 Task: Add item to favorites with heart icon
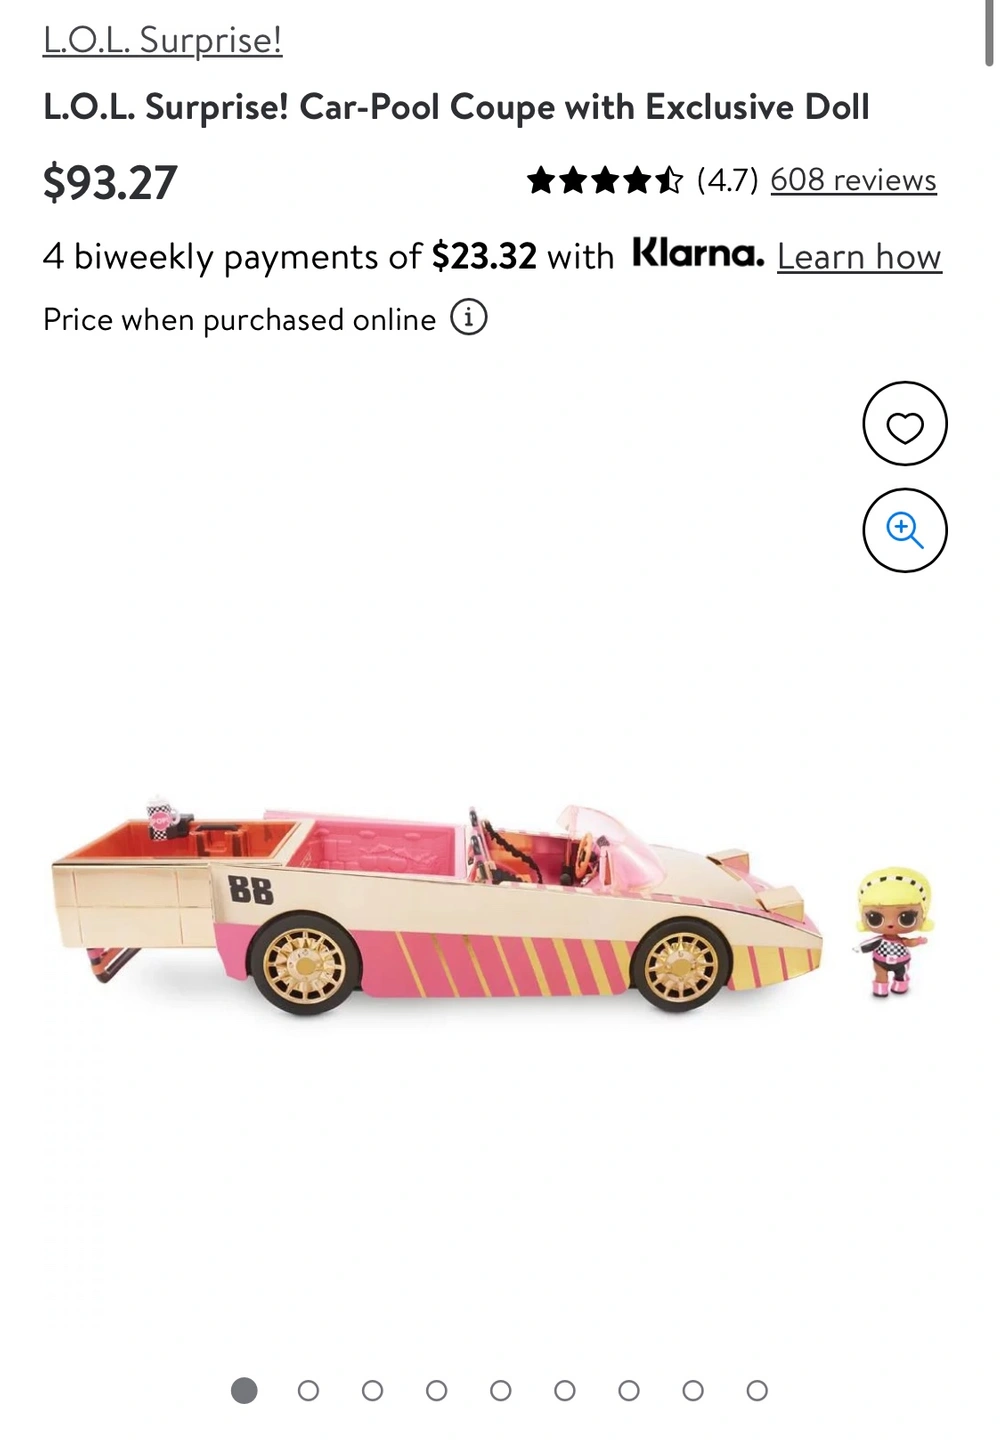tap(904, 424)
